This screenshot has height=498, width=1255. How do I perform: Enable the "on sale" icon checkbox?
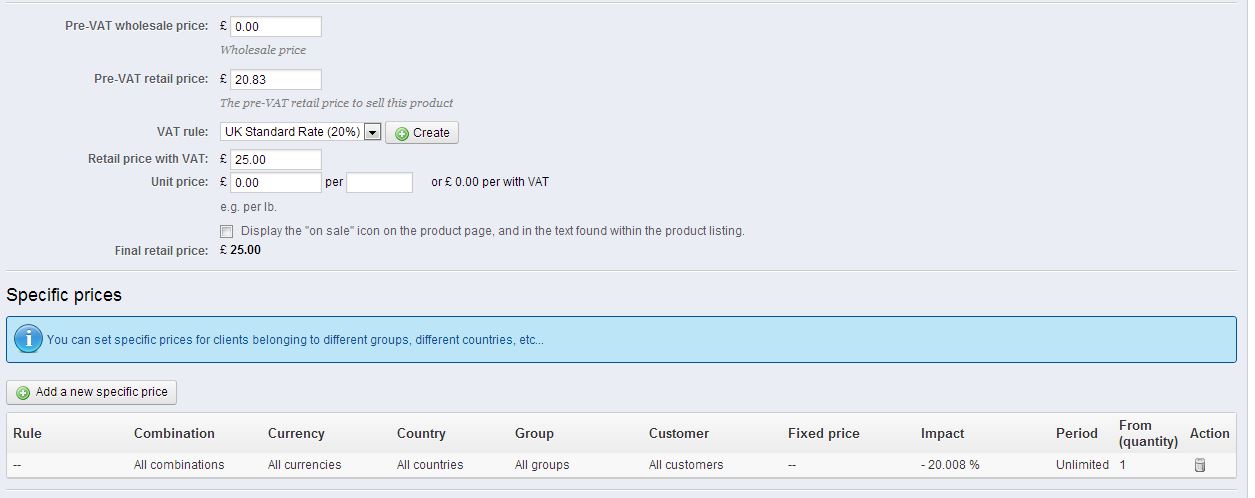pos(227,231)
